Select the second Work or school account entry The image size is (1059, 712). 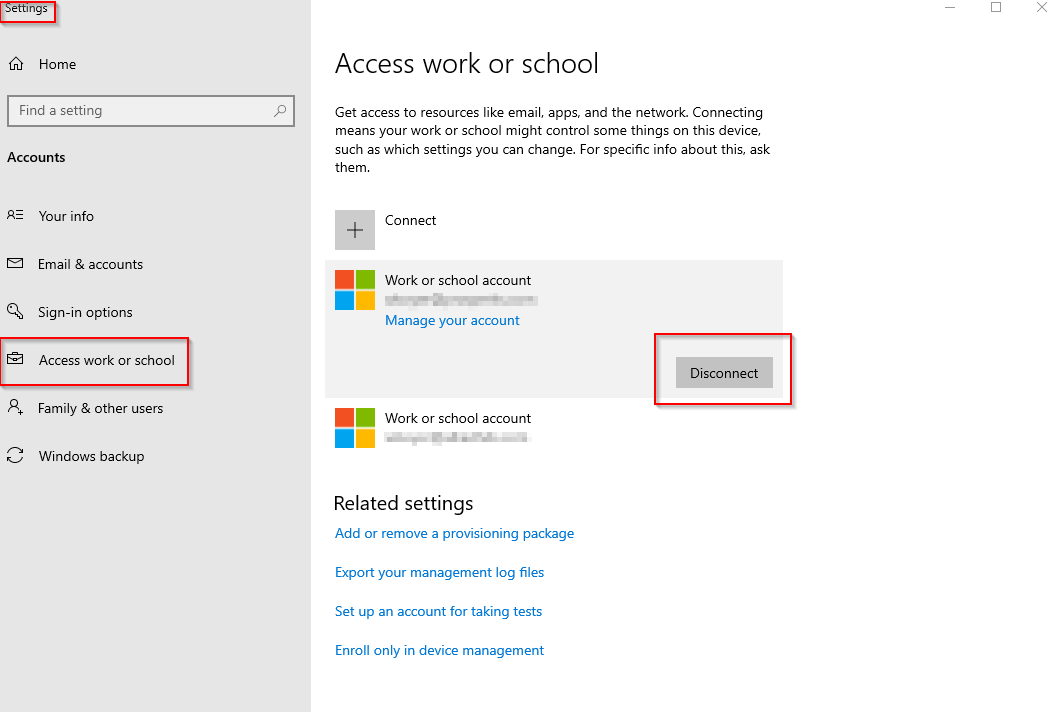click(554, 428)
